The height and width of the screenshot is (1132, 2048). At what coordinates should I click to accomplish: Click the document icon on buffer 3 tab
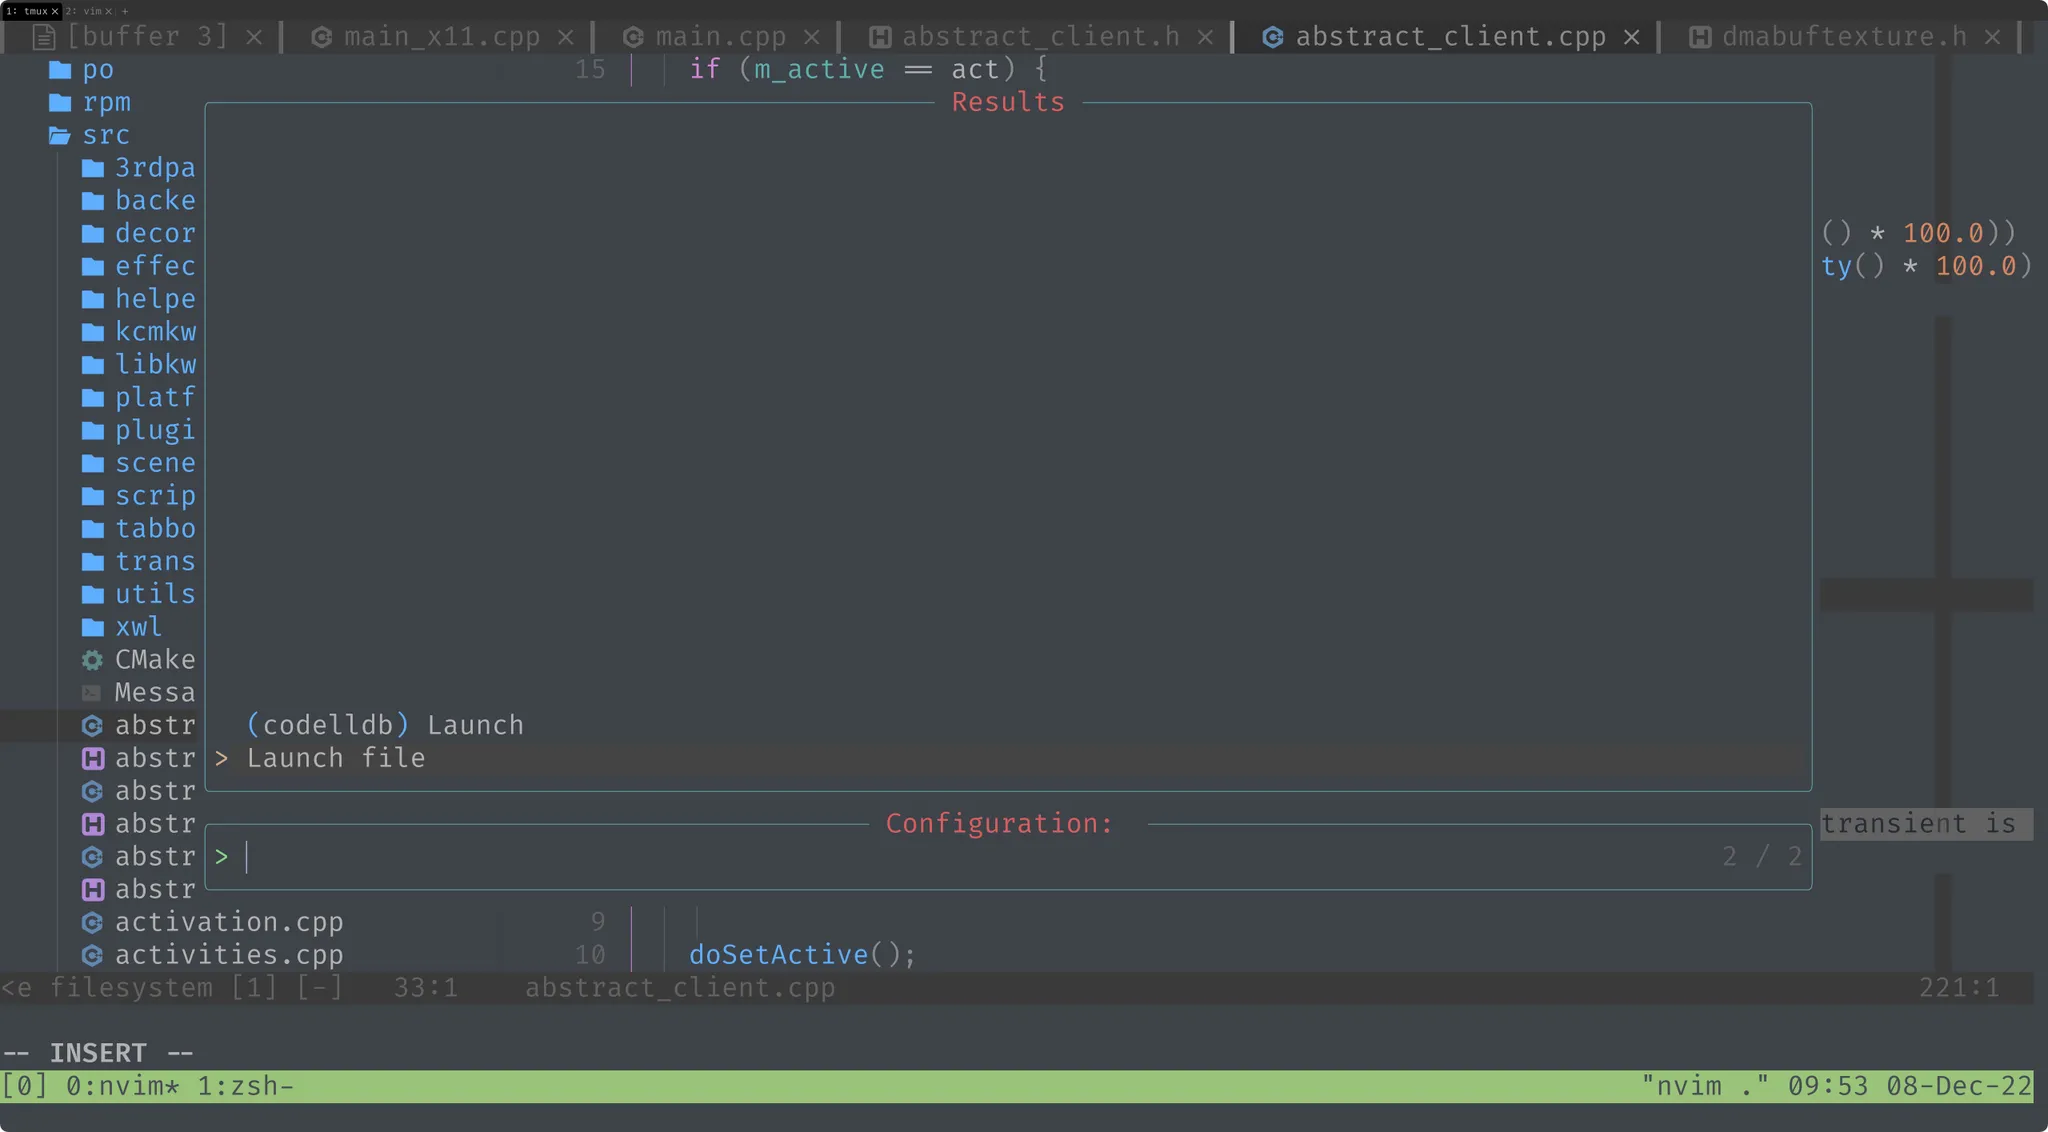point(44,37)
